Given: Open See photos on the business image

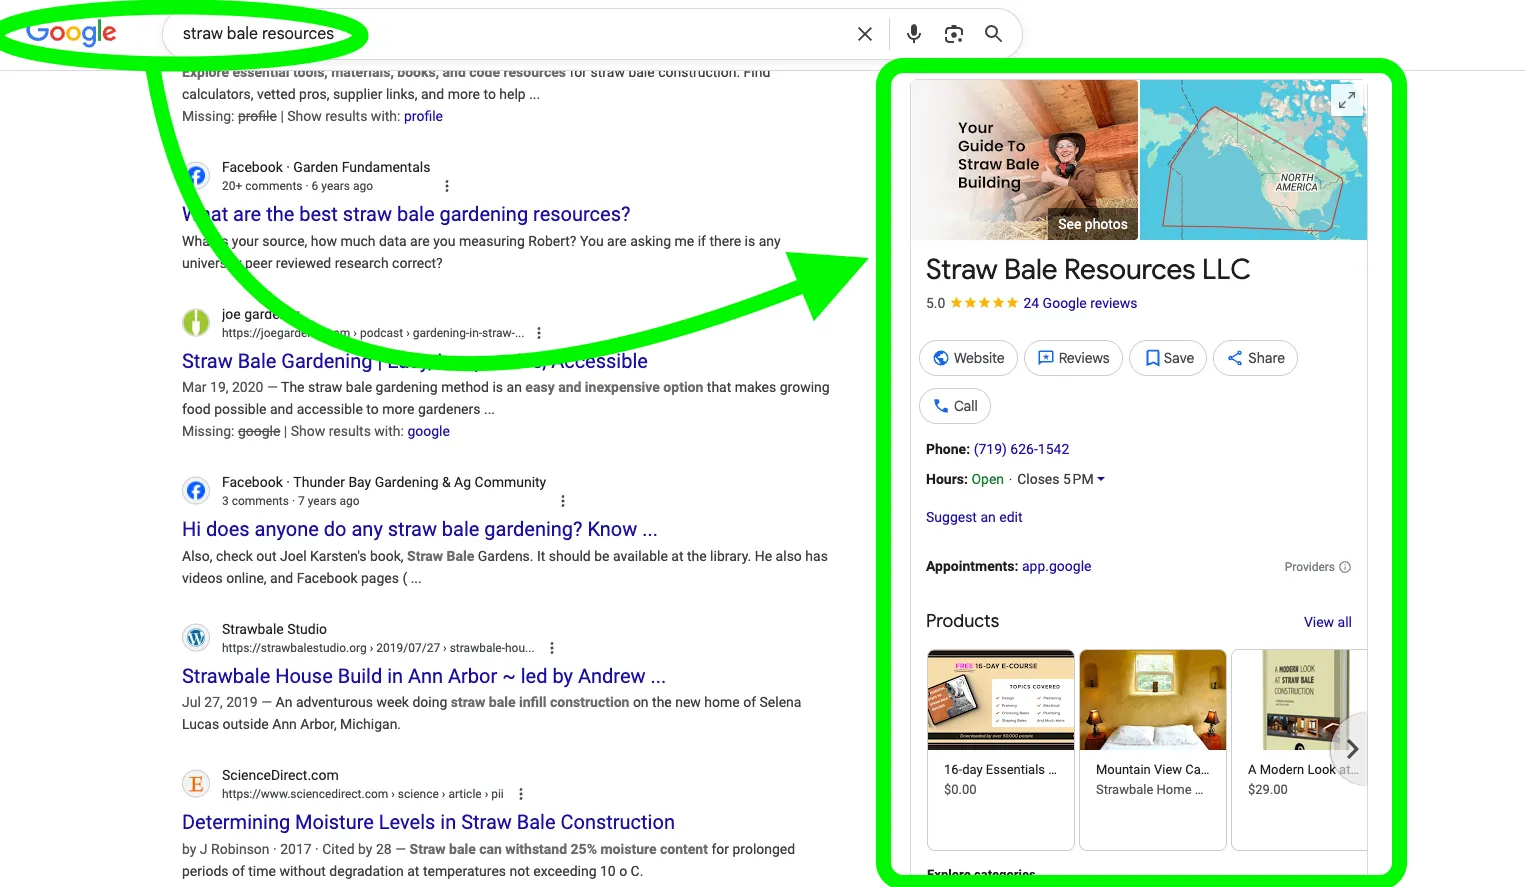Looking at the screenshot, I should point(1092,224).
